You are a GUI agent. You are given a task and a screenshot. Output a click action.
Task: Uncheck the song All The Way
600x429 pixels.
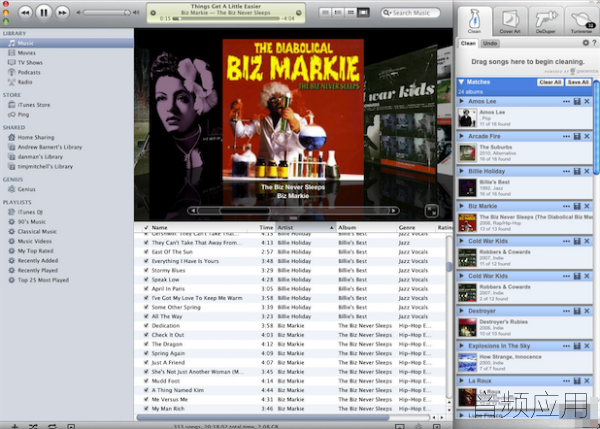coord(146,316)
